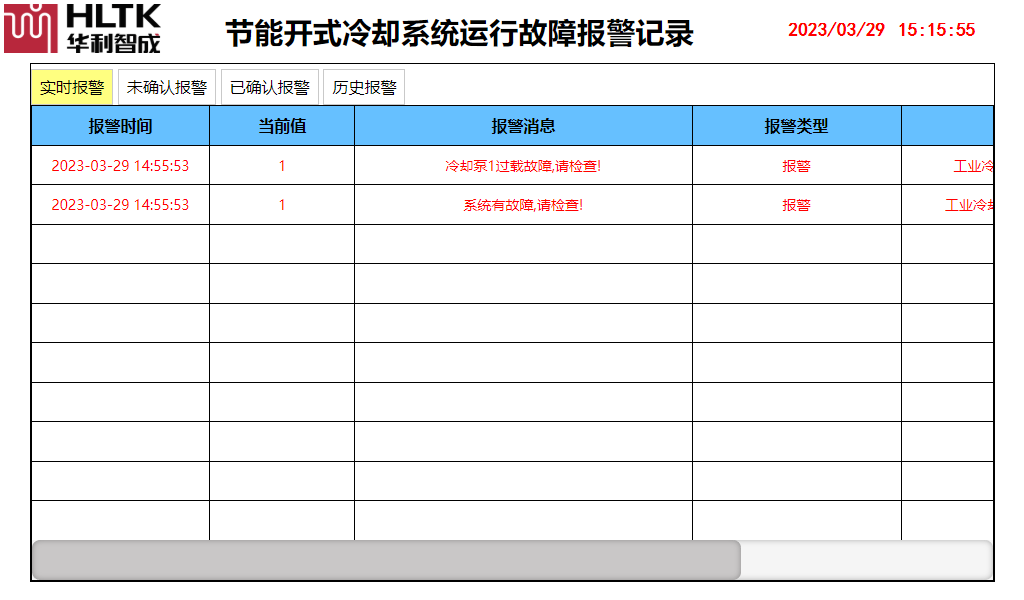Click the current value in the 系统有故障 row
The width and height of the screenshot is (1024, 600).
click(282, 205)
